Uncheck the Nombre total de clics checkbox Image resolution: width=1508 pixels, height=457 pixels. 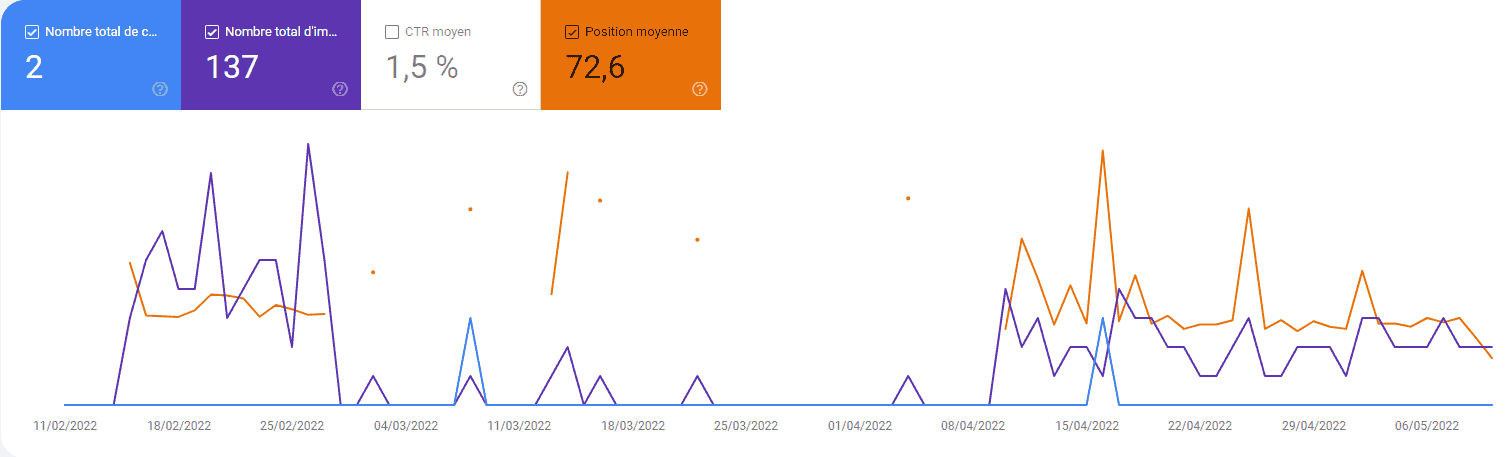click(32, 32)
